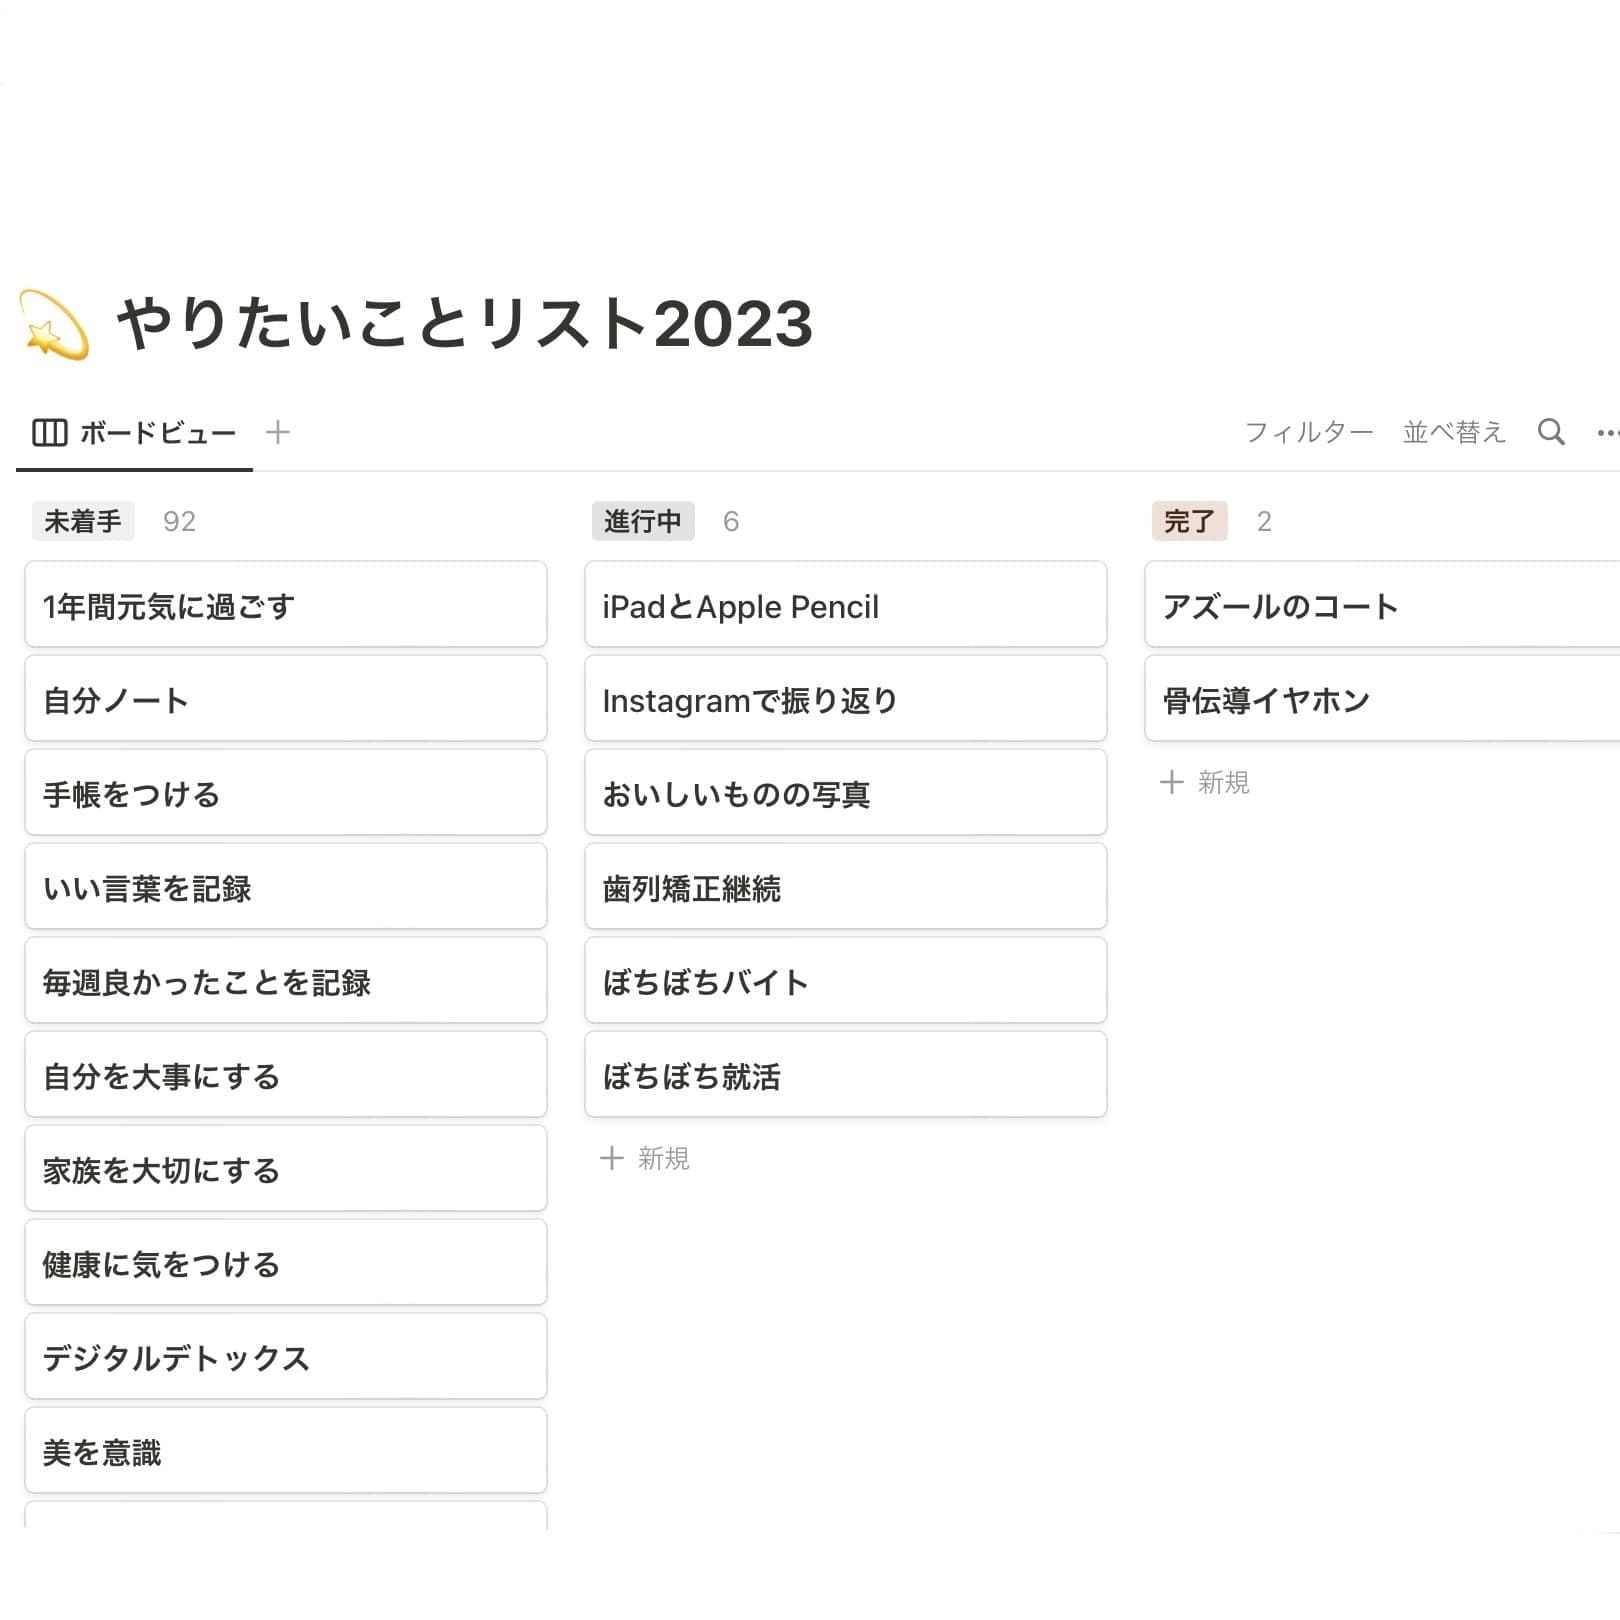
Task: Click the plus icon to add a new view
Action: pyautogui.click(x=277, y=431)
